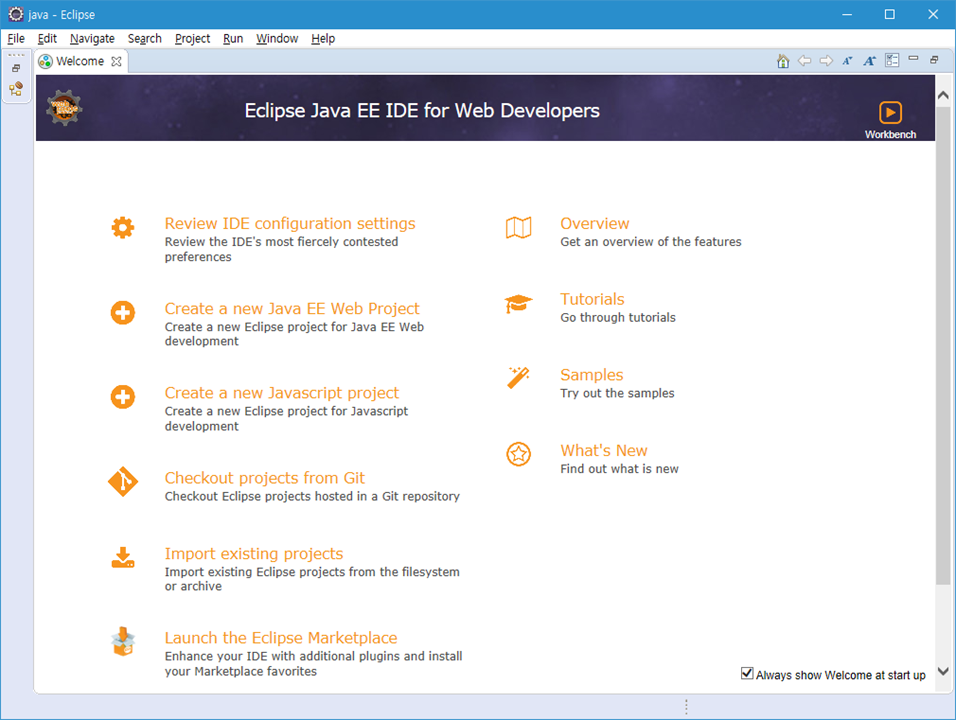The width and height of the screenshot is (956, 720).
Task: Click "Find out what is new" text
Action: pyautogui.click(x=619, y=468)
